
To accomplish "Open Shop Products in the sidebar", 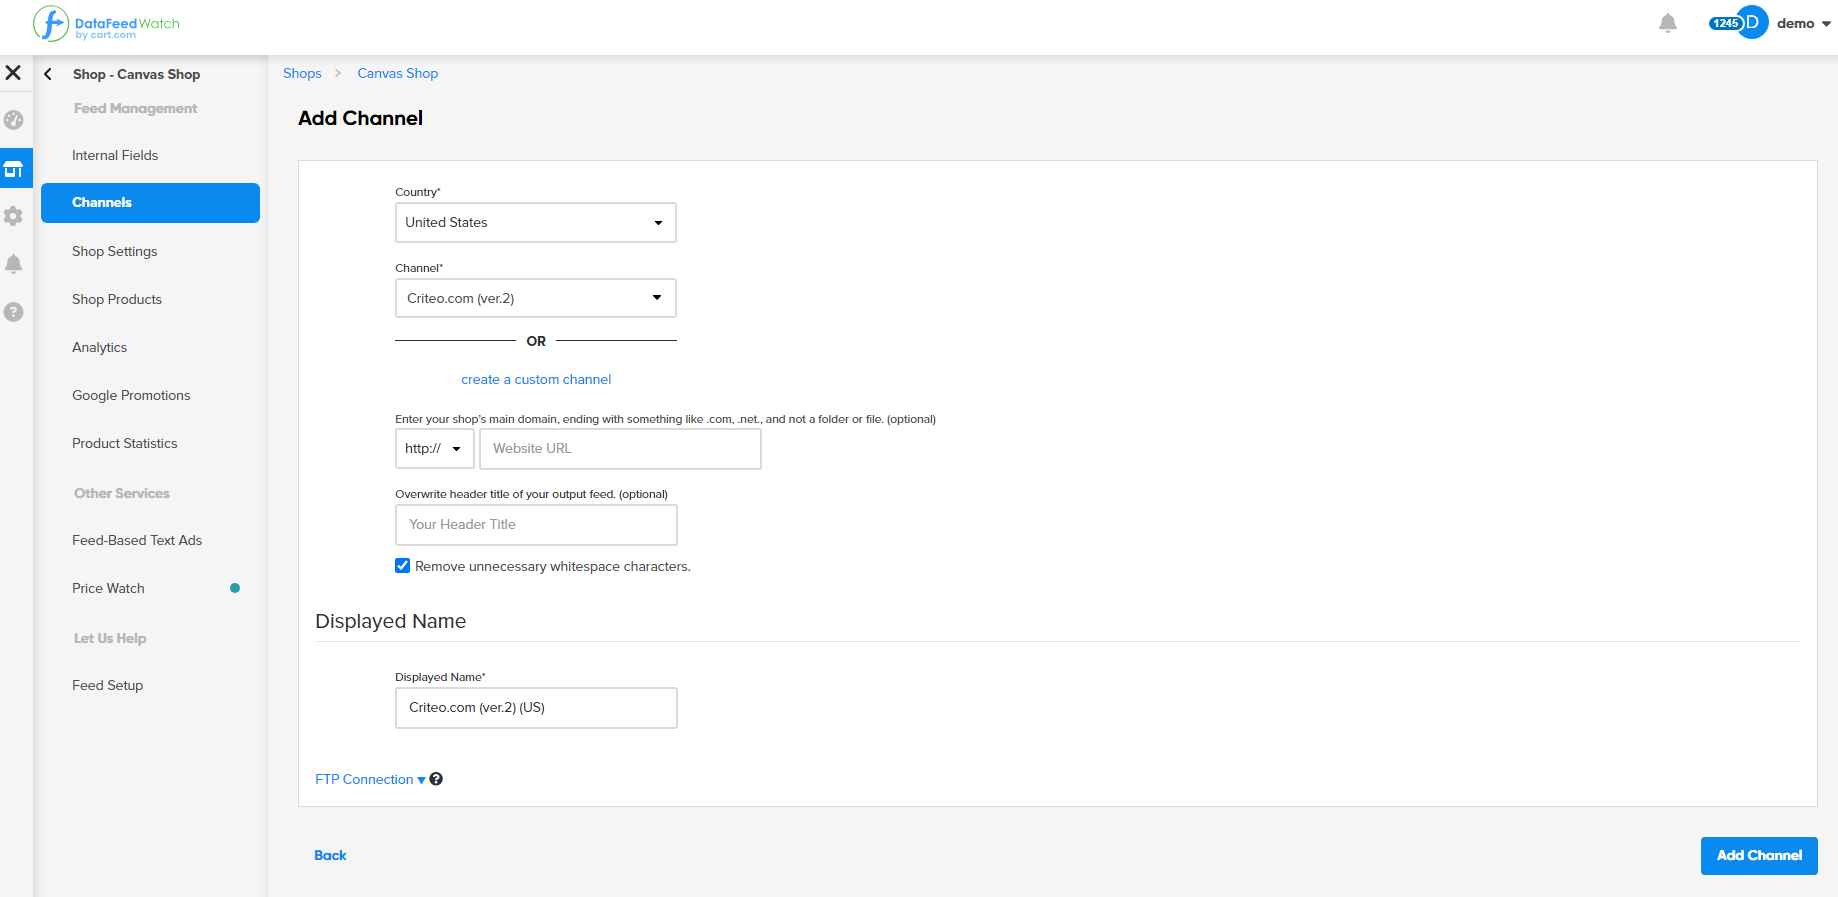I will coord(117,299).
